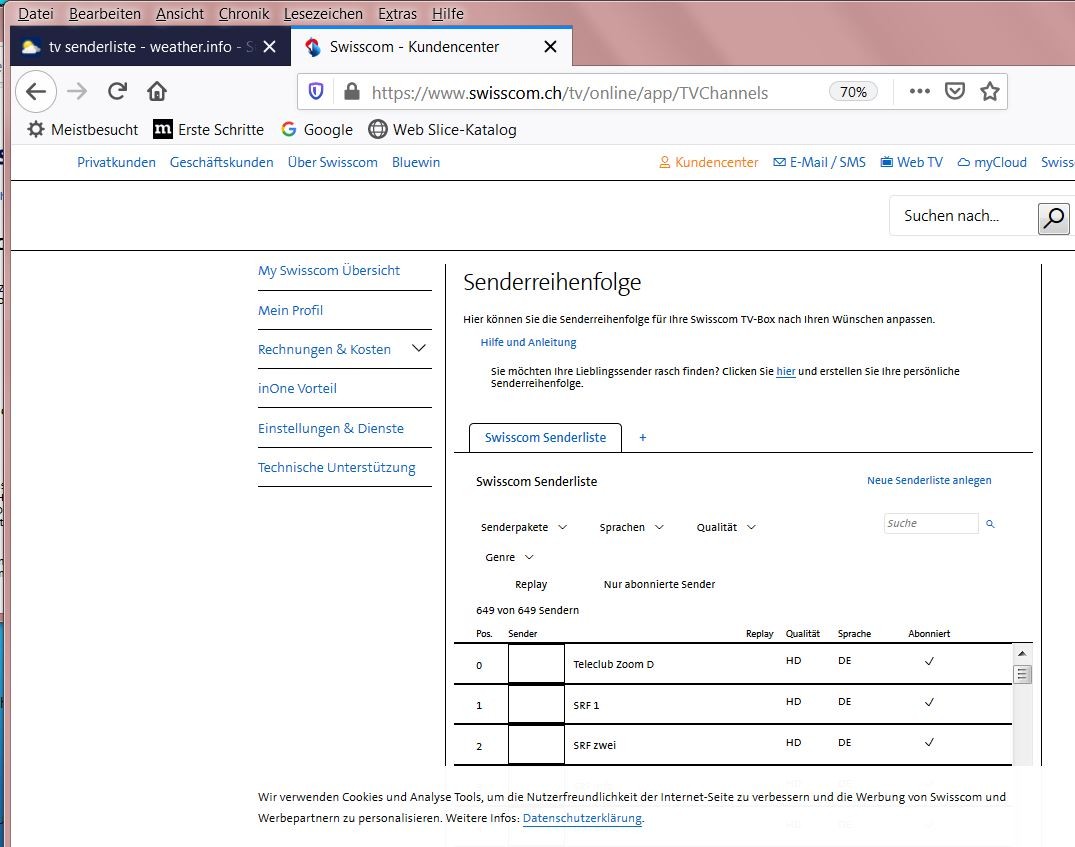Image resolution: width=1075 pixels, height=847 pixels.
Task: Reload the current page
Action: pos(117,92)
